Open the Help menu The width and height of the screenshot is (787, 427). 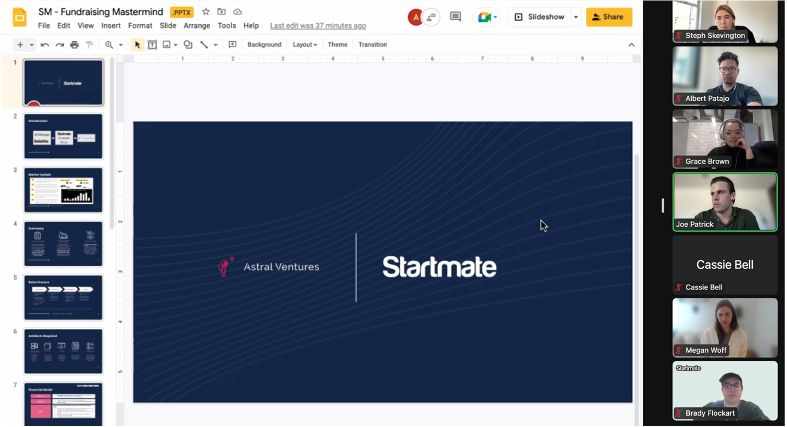point(251,26)
